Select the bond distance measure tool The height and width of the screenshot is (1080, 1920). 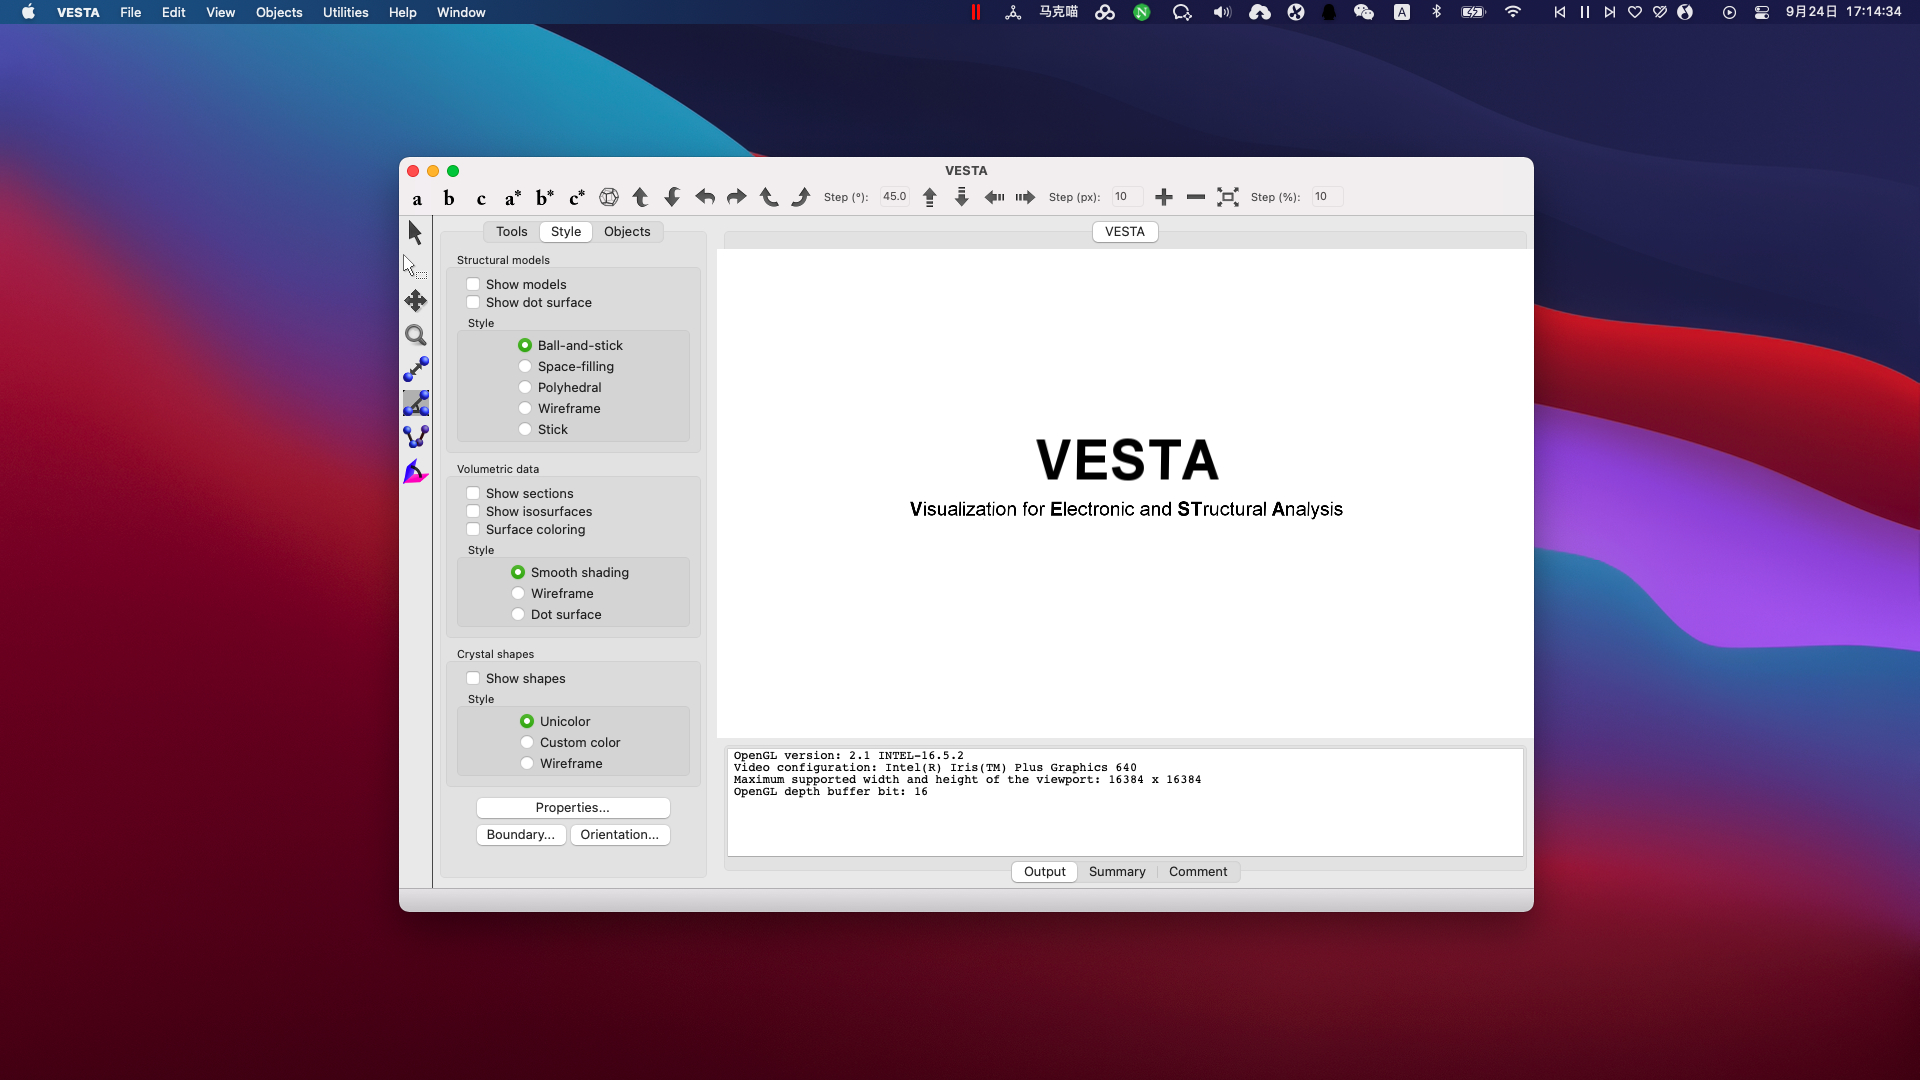[x=415, y=369]
